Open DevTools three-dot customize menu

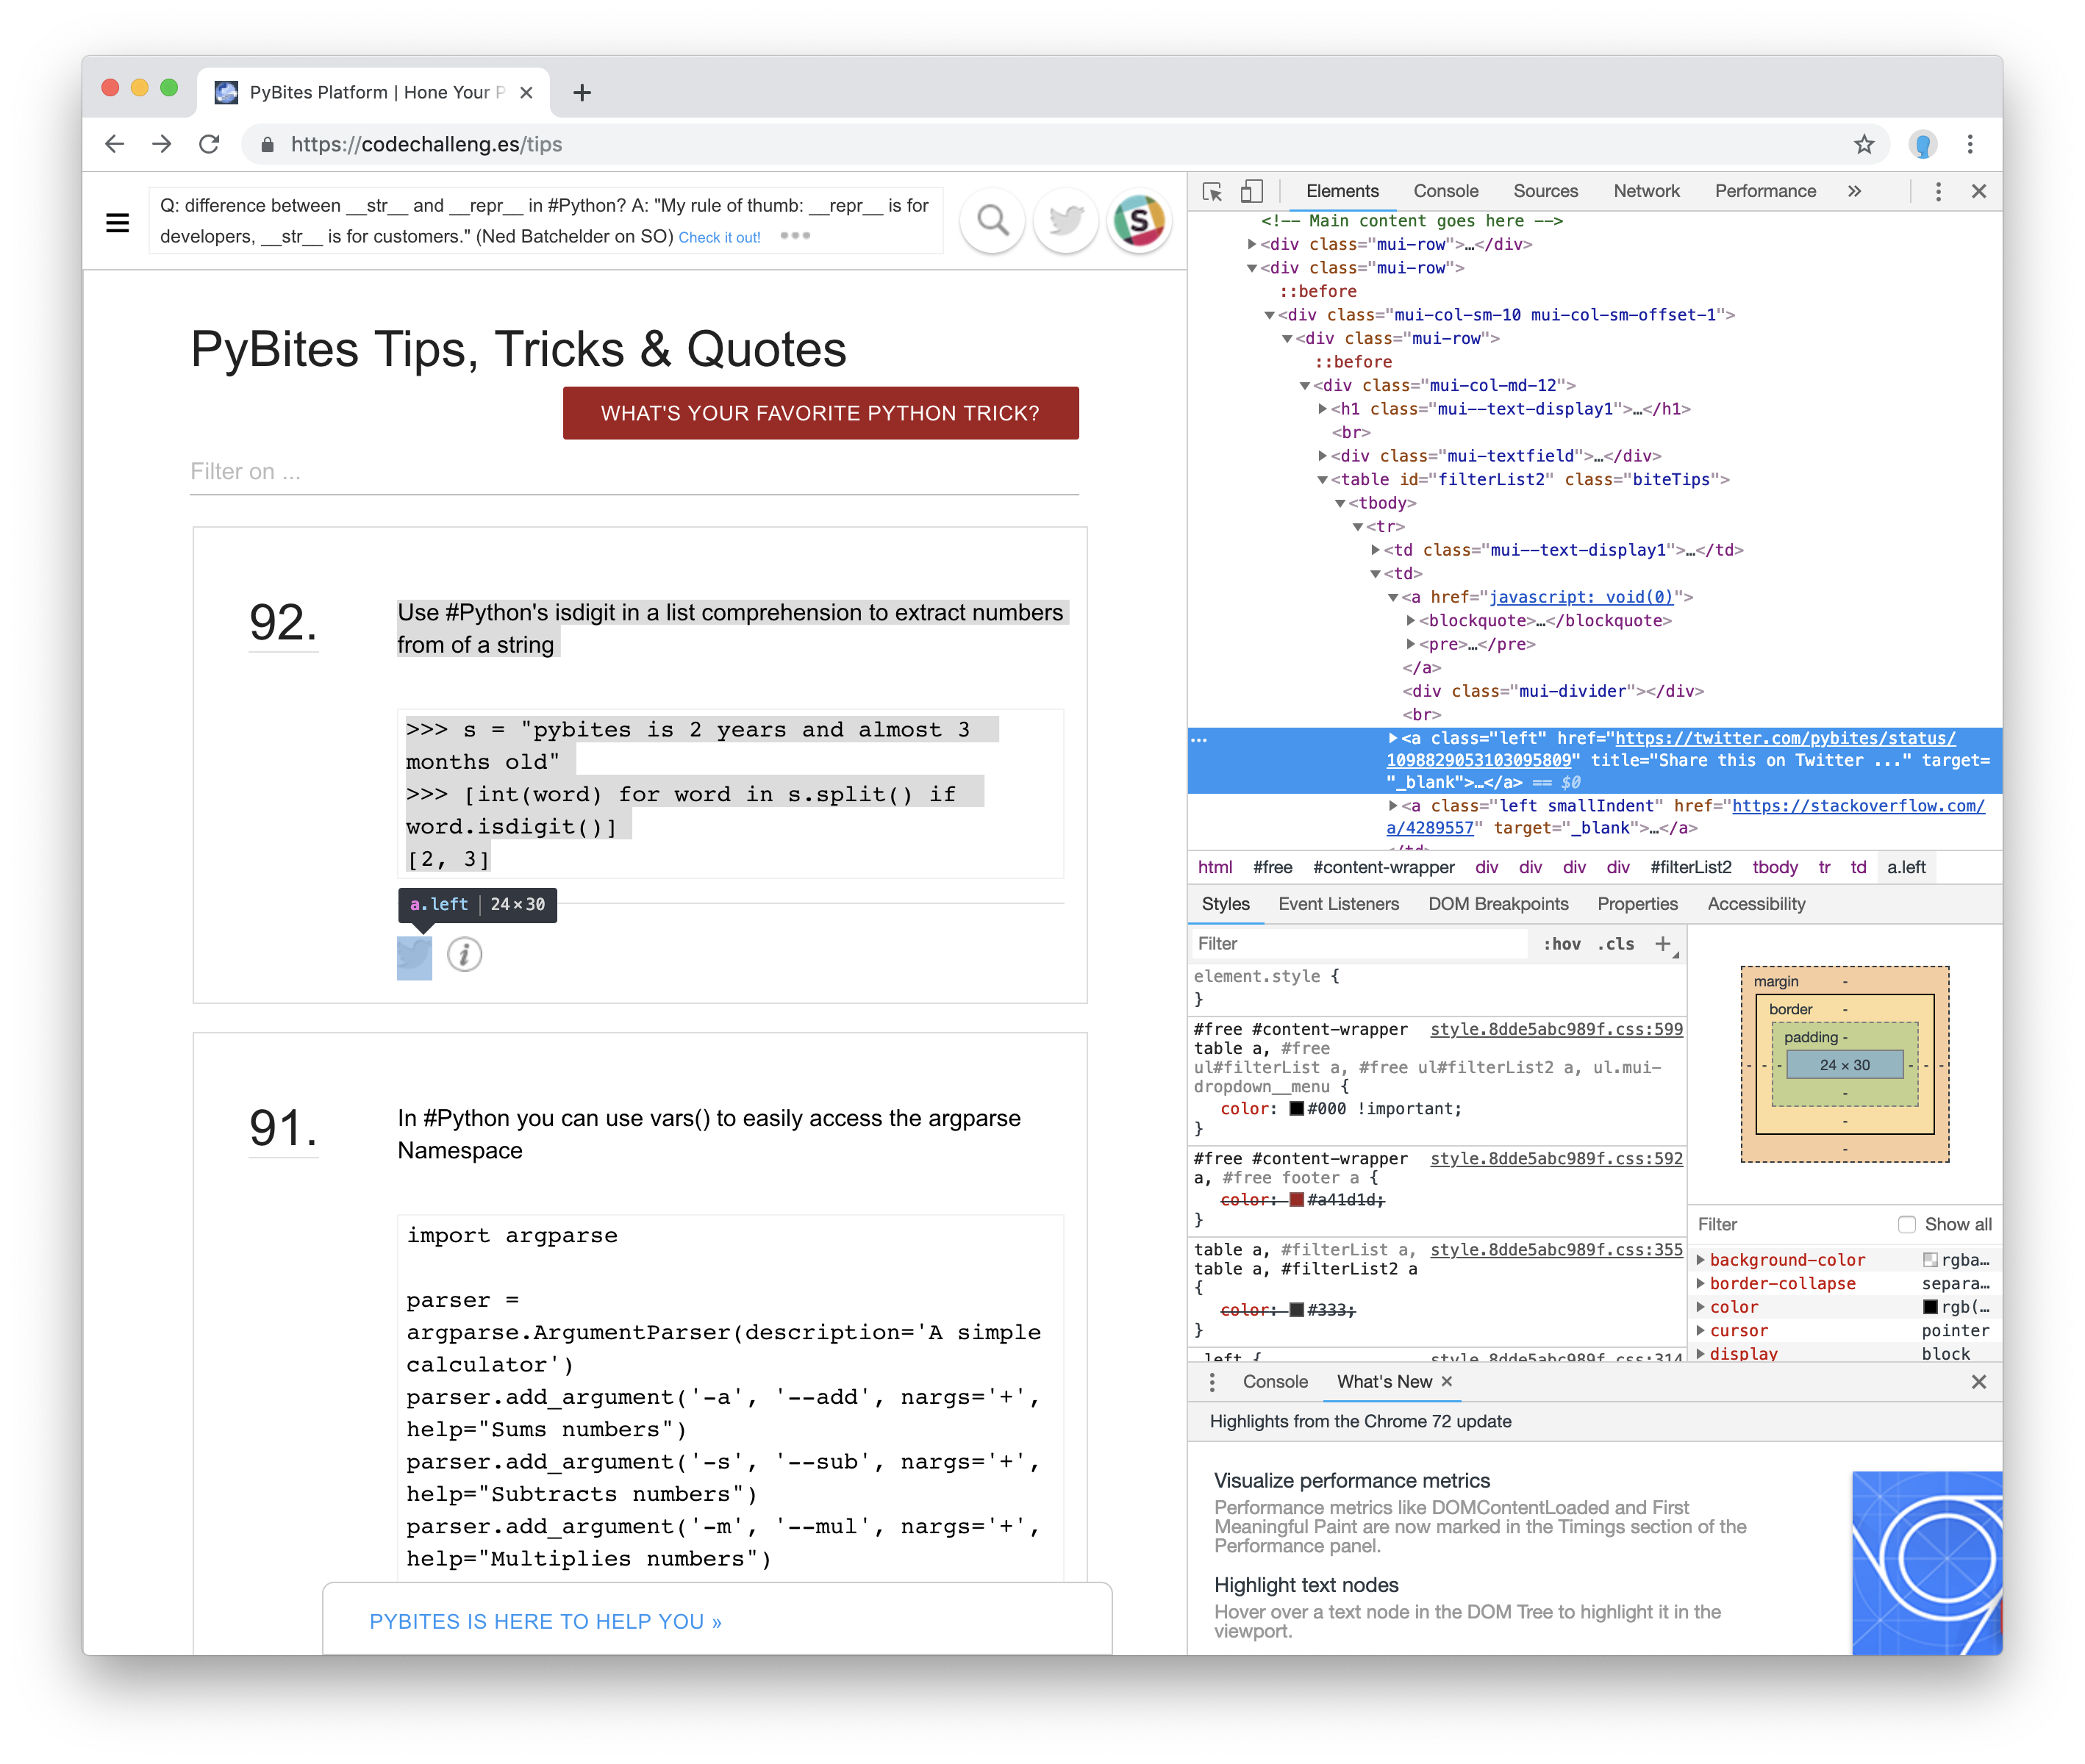point(1937,191)
